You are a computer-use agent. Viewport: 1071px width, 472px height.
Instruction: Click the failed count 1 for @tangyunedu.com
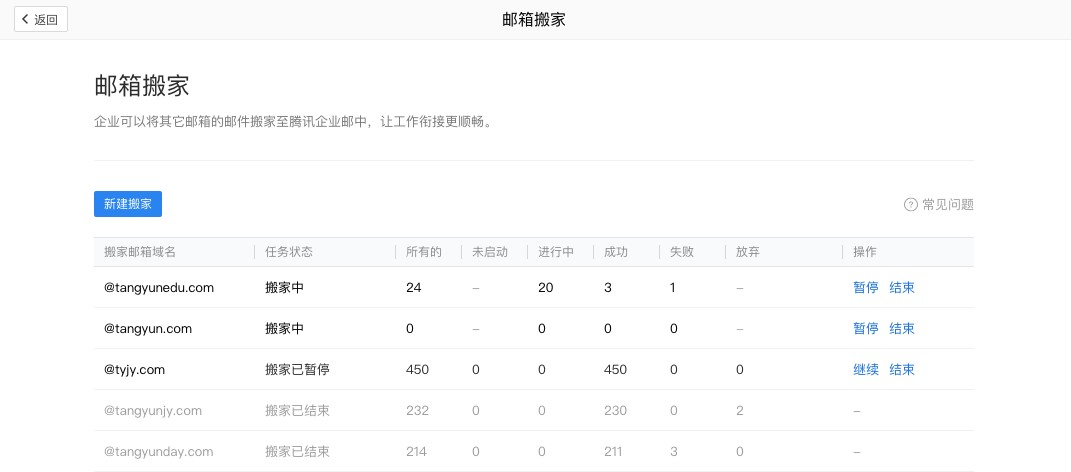click(673, 287)
